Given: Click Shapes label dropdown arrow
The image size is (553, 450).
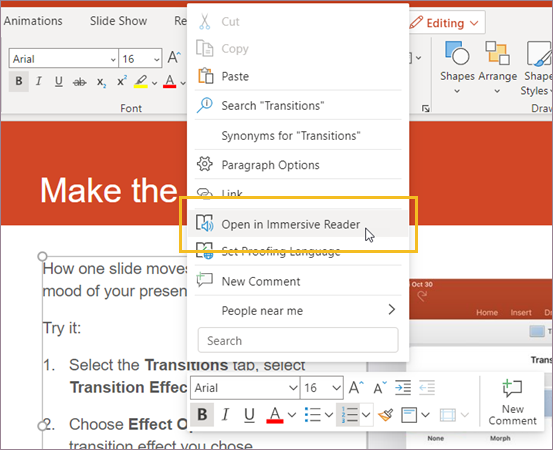Looking at the screenshot, I should click(457, 91).
